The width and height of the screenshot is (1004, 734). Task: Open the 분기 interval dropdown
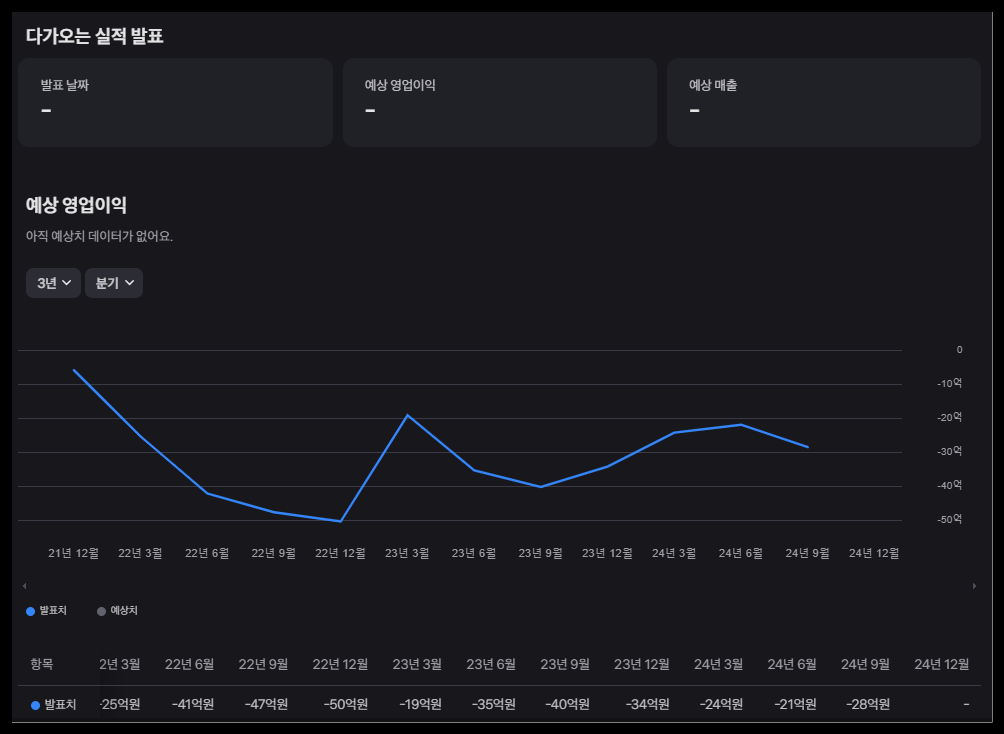click(114, 283)
